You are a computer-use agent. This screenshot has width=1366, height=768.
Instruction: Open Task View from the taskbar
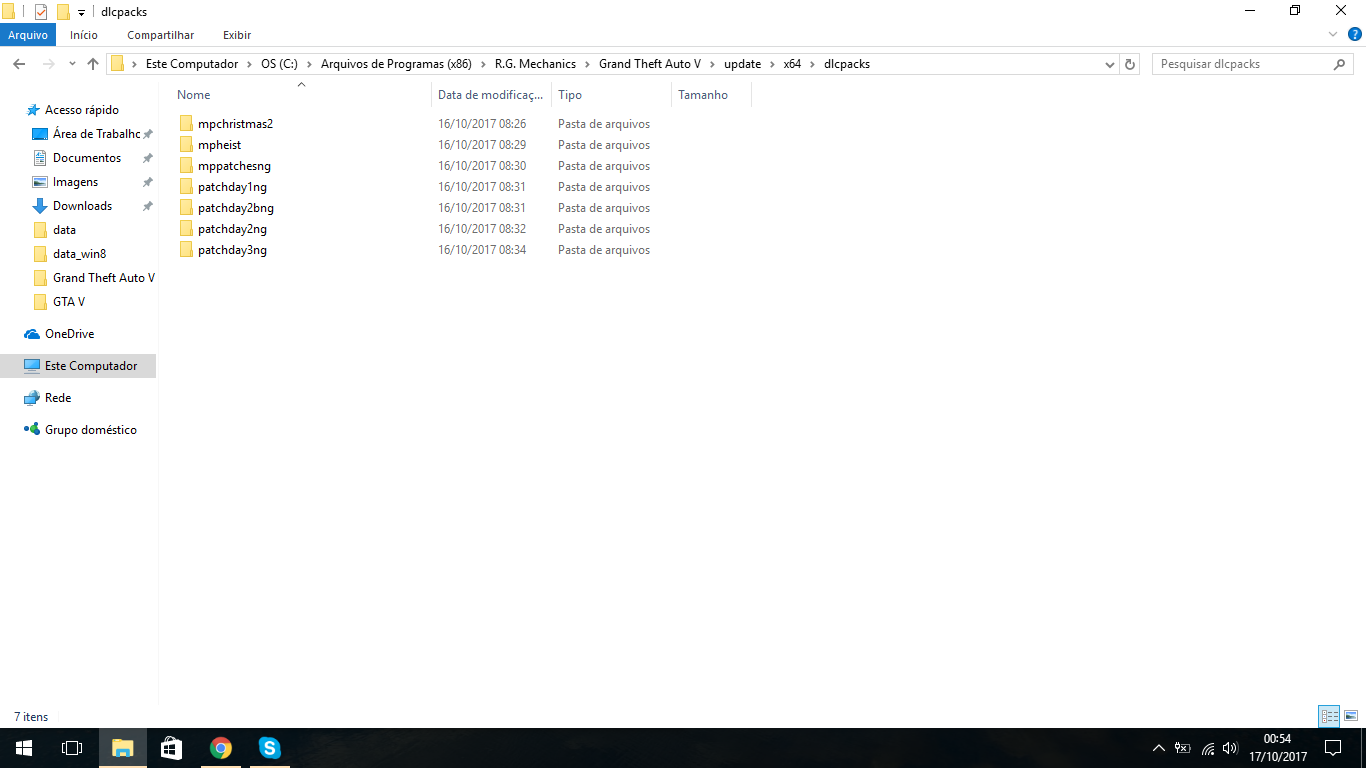72,748
